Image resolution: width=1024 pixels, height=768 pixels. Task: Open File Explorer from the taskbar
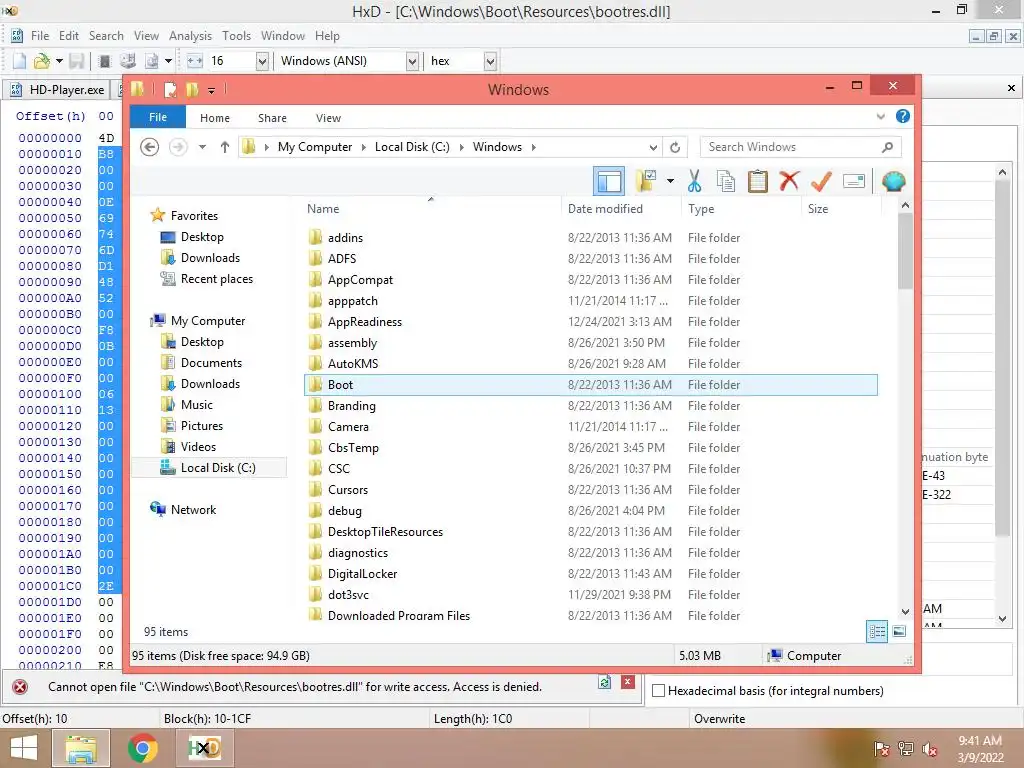pos(81,748)
